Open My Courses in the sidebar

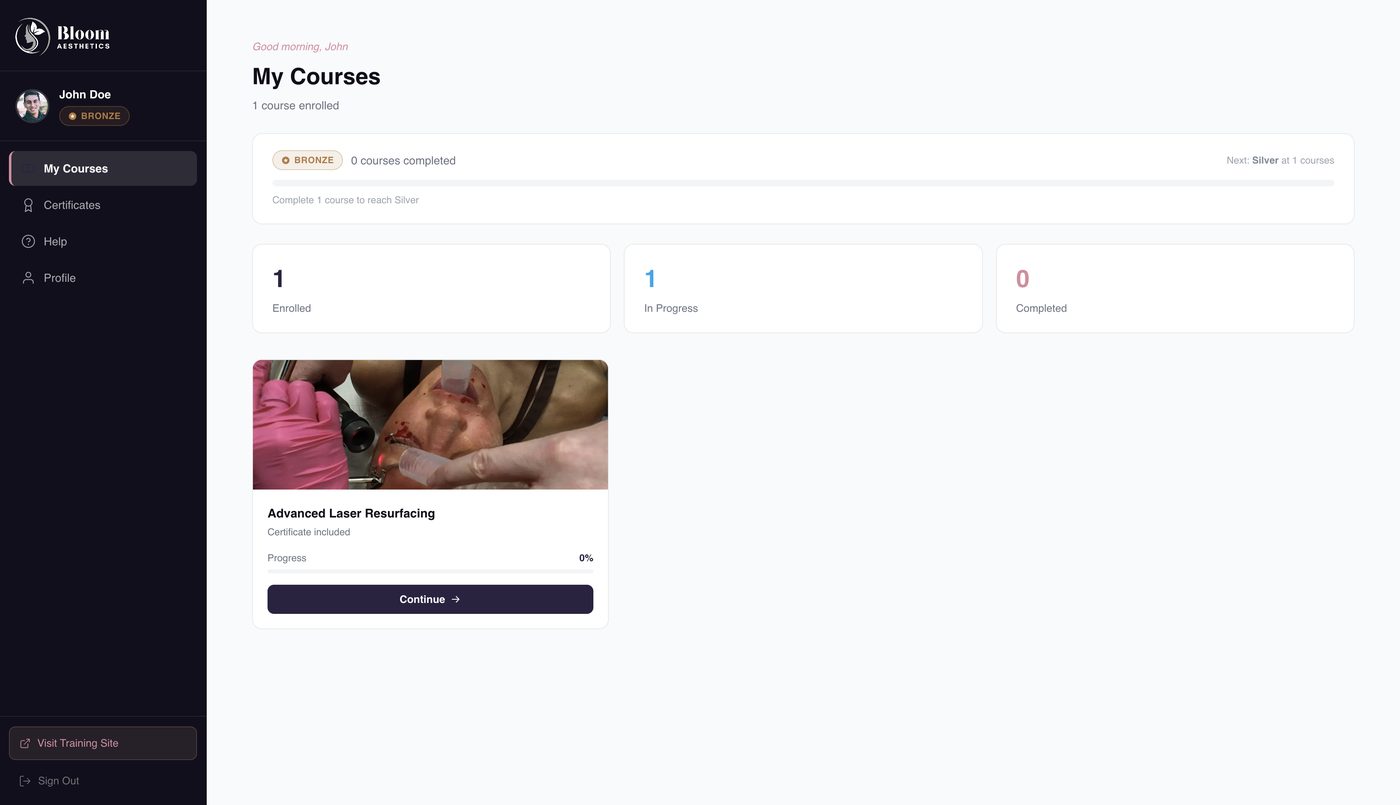click(103, 169)
